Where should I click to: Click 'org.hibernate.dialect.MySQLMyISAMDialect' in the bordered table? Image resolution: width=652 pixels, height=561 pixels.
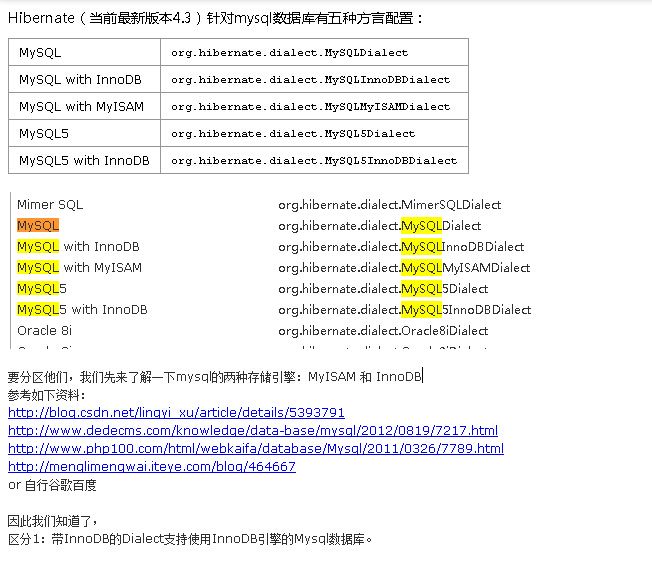pyautogui.click(x=311, y=107)
